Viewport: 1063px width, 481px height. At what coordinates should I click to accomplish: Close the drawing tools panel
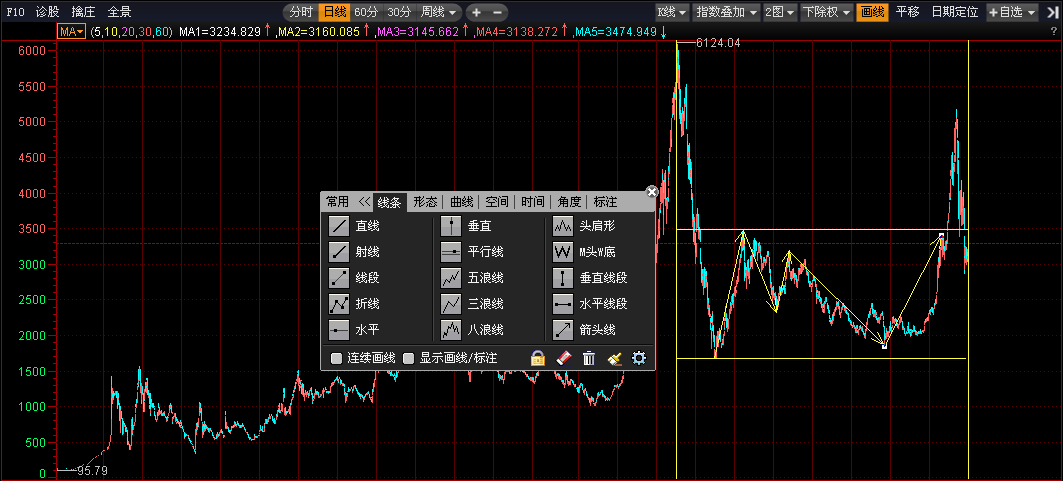click(652, 192)
